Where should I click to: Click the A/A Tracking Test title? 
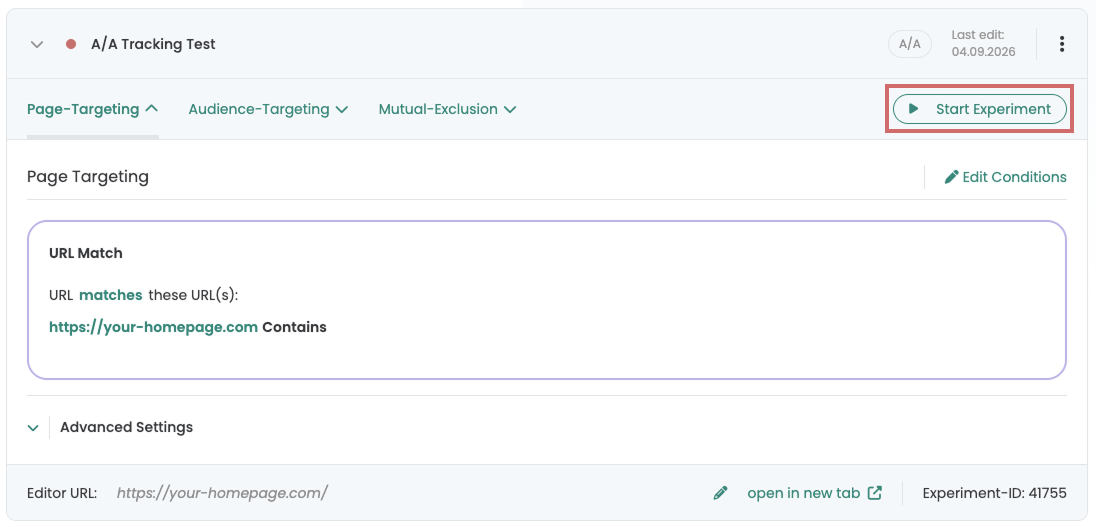coord(153,44)
